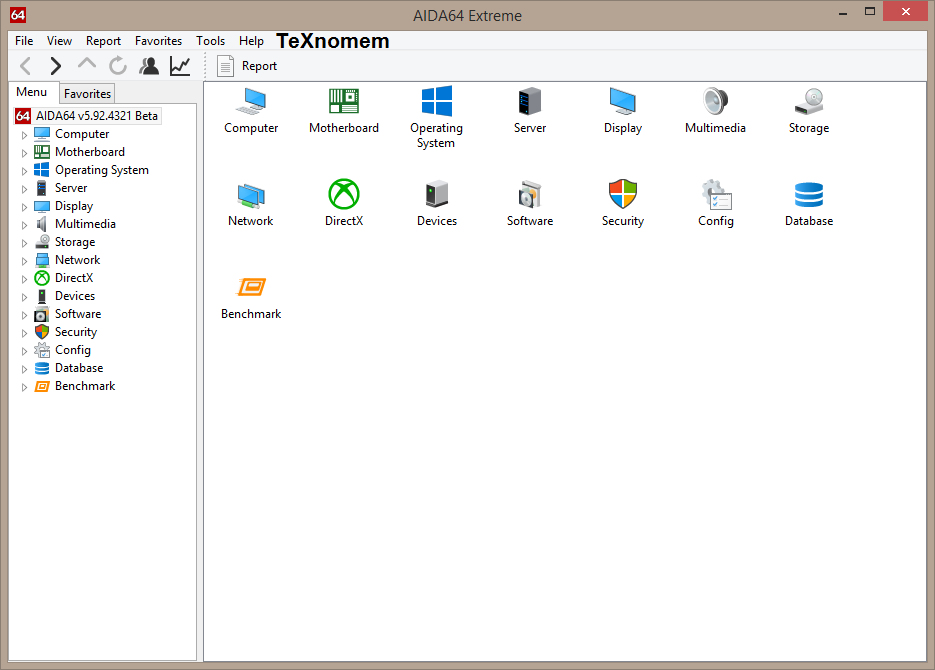Screen dimensions: 935x670
Task: Open the Motherboard icon in main pane
Action: click(x=344, y=101)
